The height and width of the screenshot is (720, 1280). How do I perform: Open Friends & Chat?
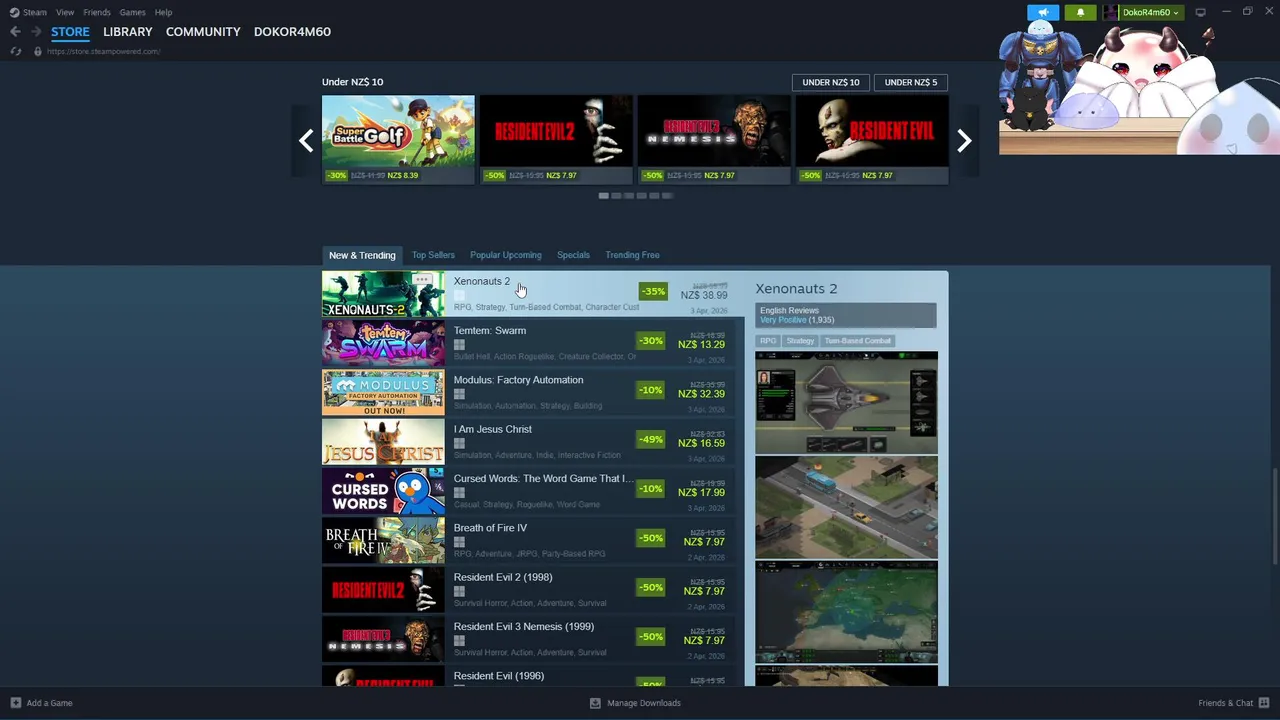pos(1234,703)
